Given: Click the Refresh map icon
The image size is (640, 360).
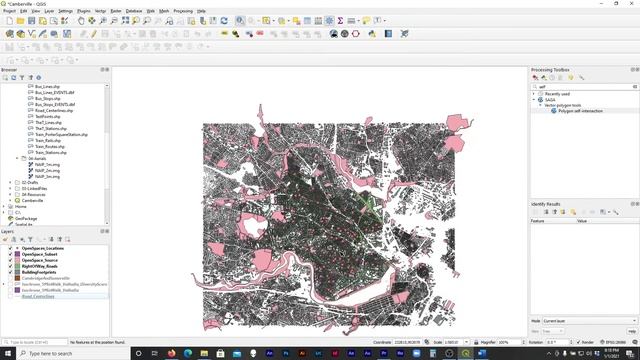Looking at the screenshot, I should pyautogui.click(x=224, y=20).
